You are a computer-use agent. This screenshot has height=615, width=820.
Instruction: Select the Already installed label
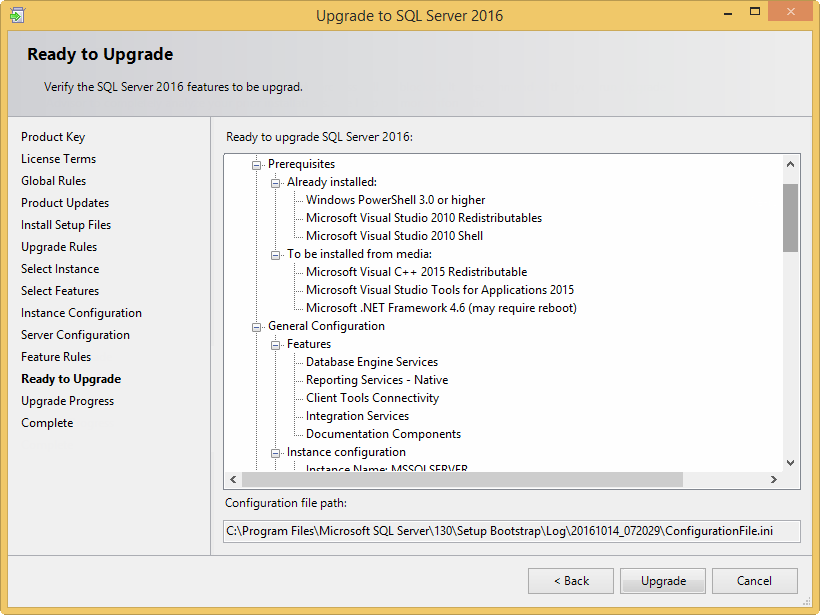click(x=332, y=182)
